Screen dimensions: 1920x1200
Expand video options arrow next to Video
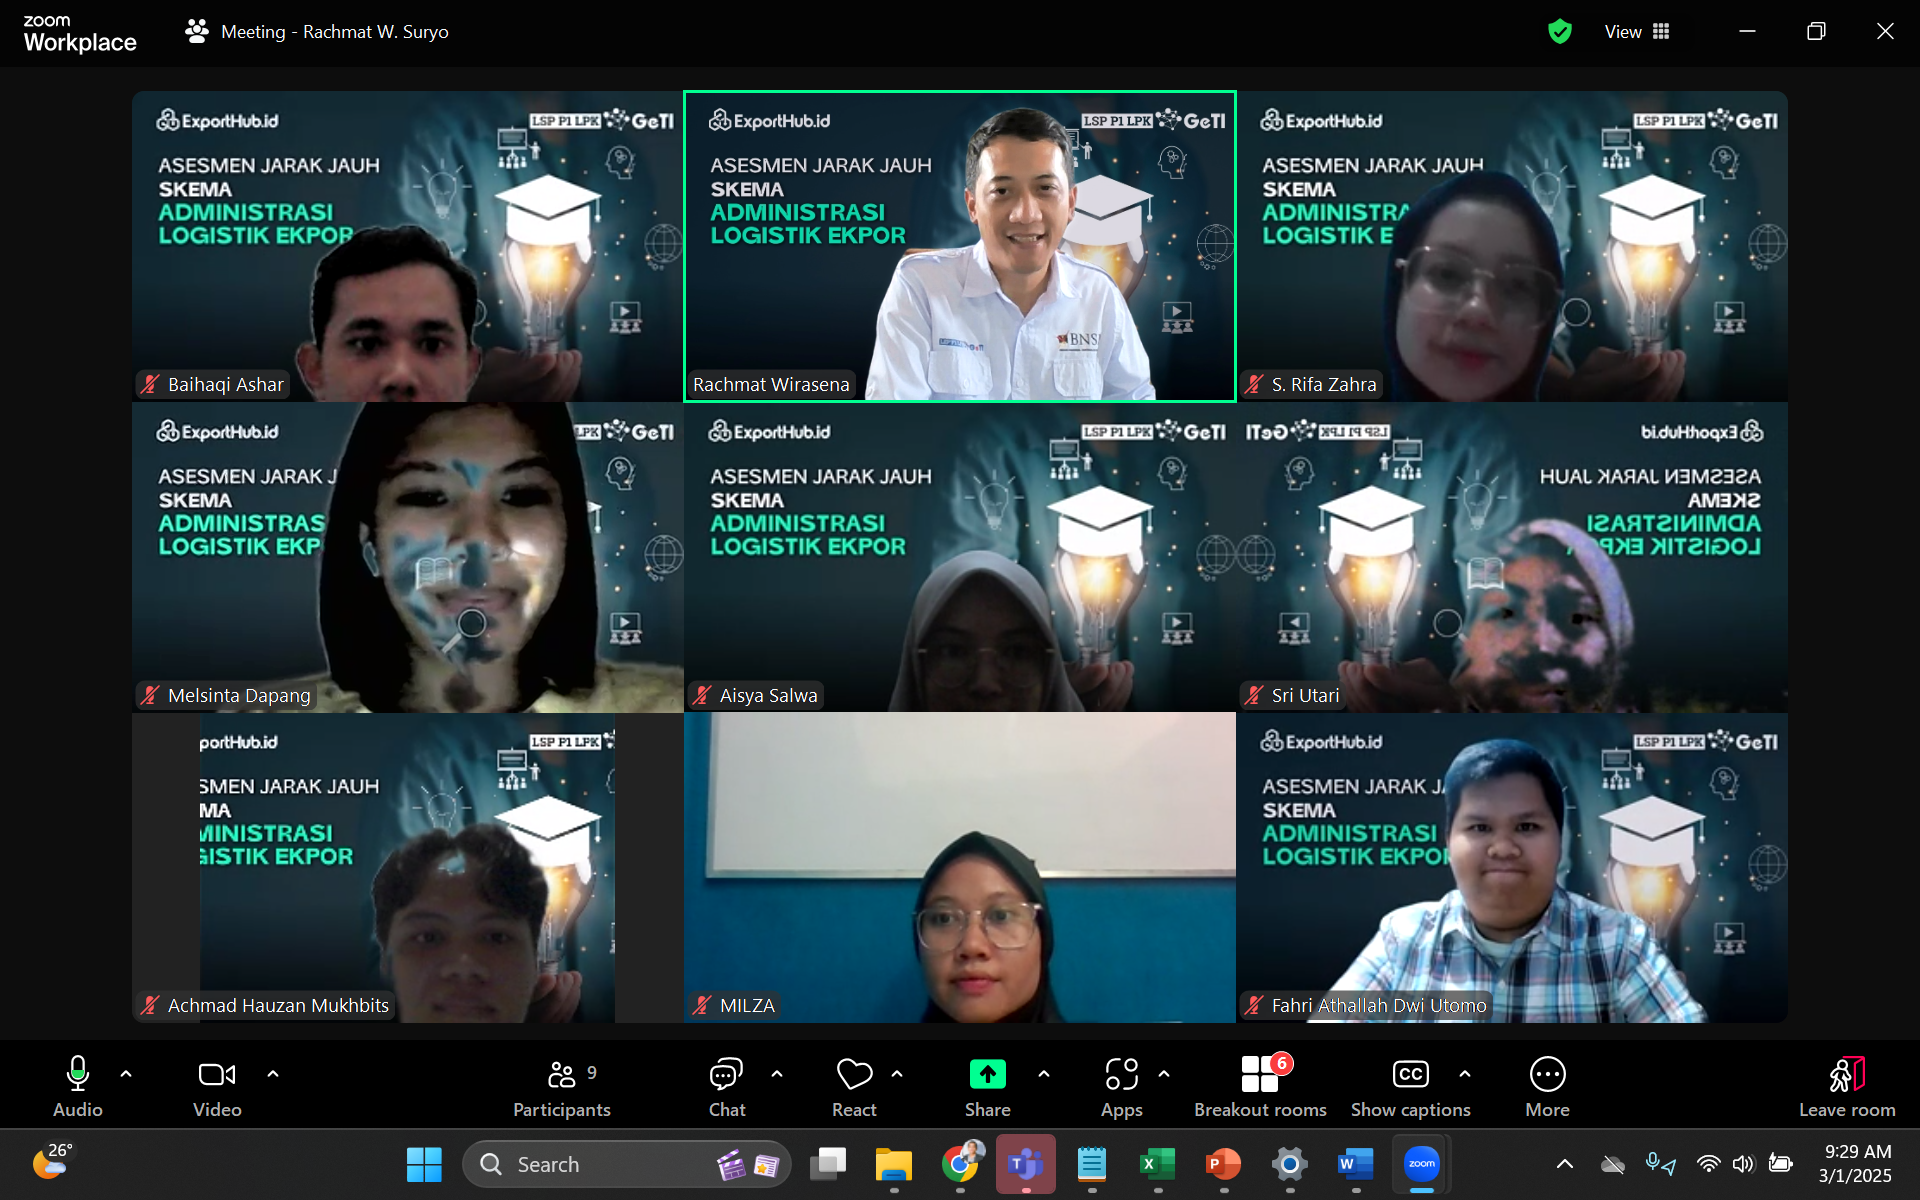(x=273, y=1074)
